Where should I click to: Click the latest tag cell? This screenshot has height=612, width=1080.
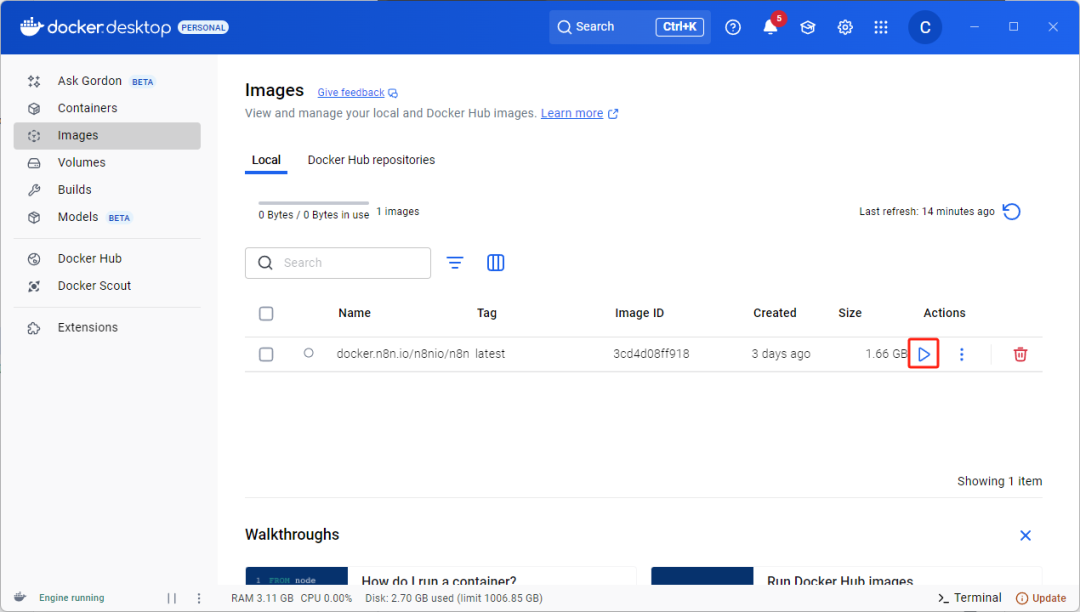tap(490, 354)
